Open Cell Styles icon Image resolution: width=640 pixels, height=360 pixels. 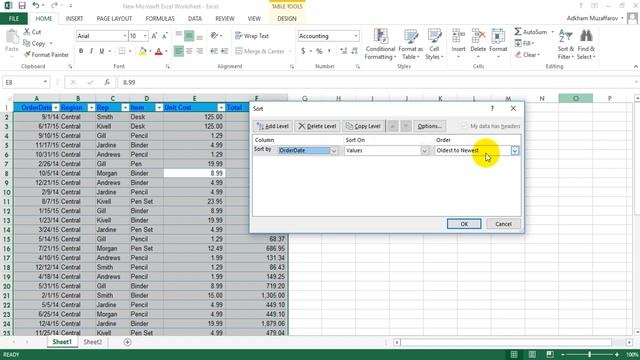[434, 36]
